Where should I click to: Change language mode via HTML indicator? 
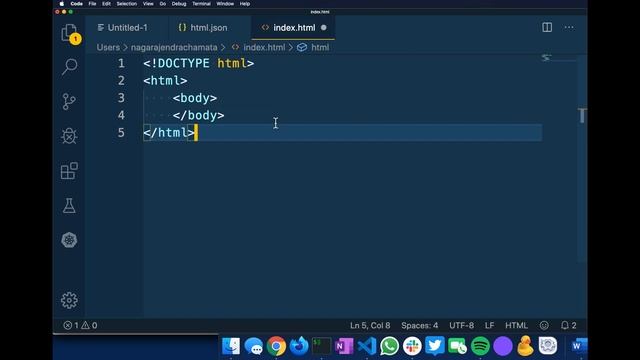(x=516, y=325)
